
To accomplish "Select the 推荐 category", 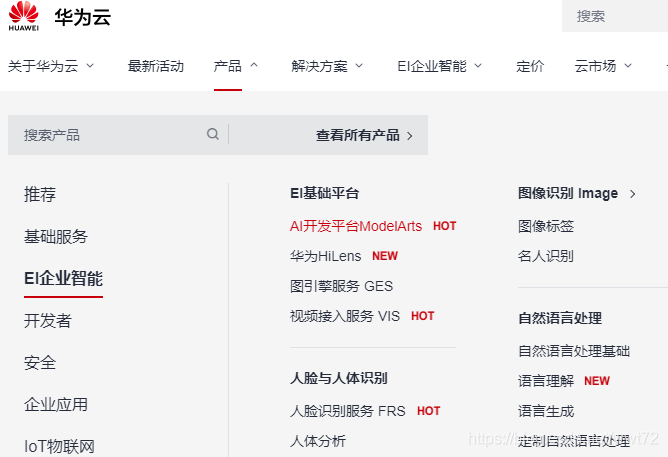I will point(40,194).
